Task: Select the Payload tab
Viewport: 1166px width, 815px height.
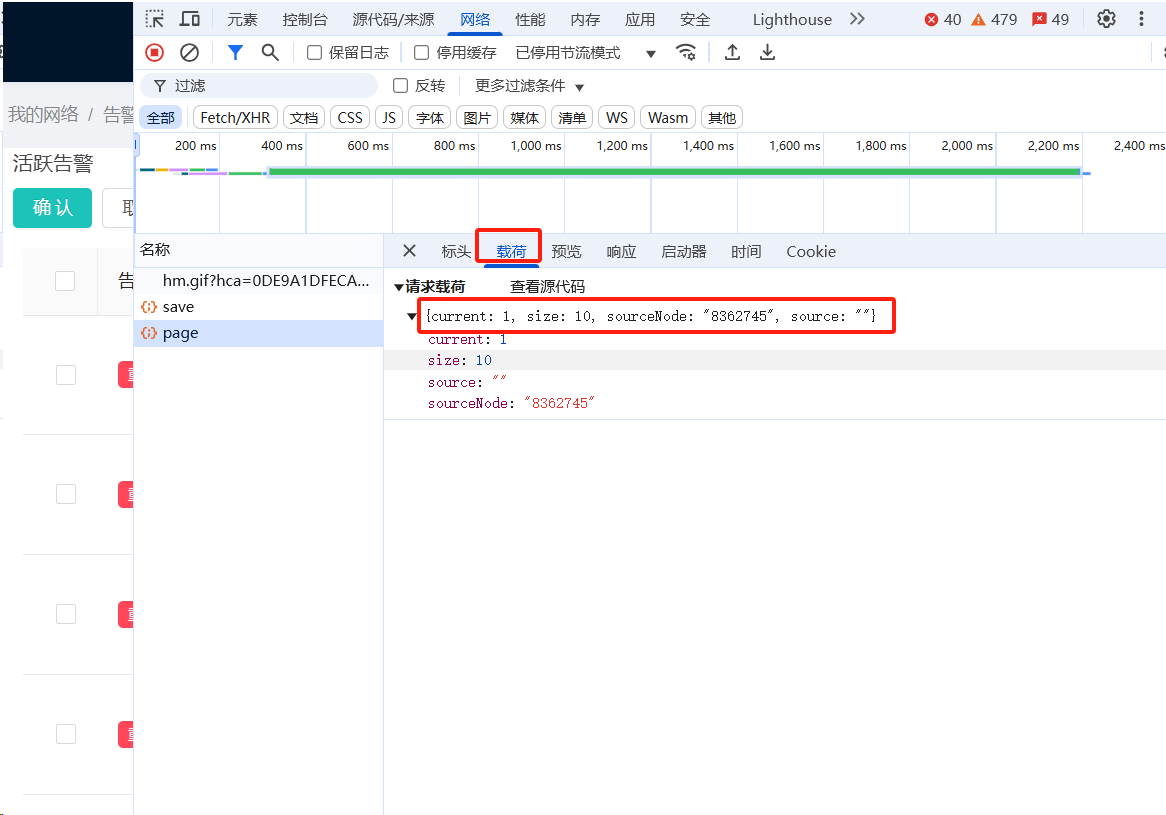Action: click(511, 251)
